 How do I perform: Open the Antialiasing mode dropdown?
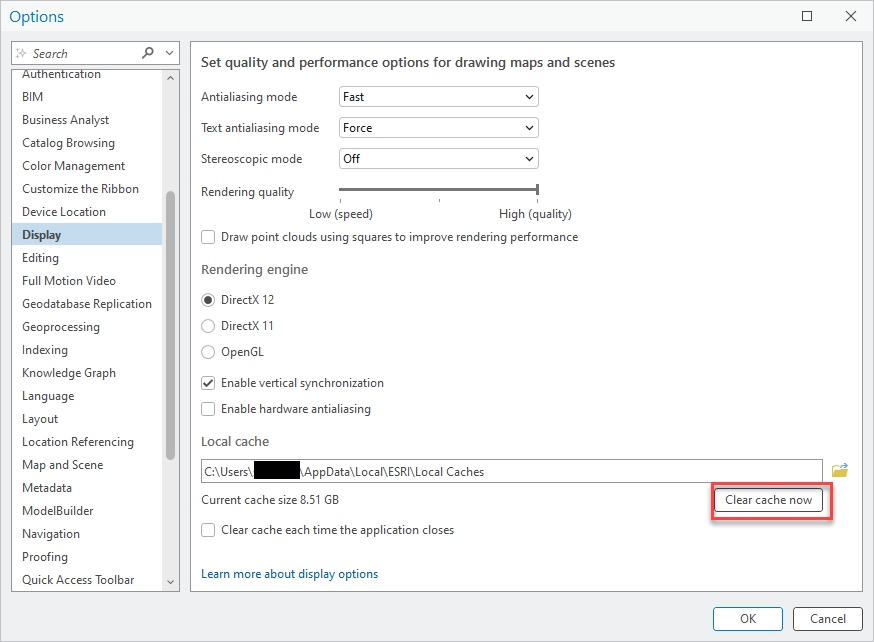(527, 96)
